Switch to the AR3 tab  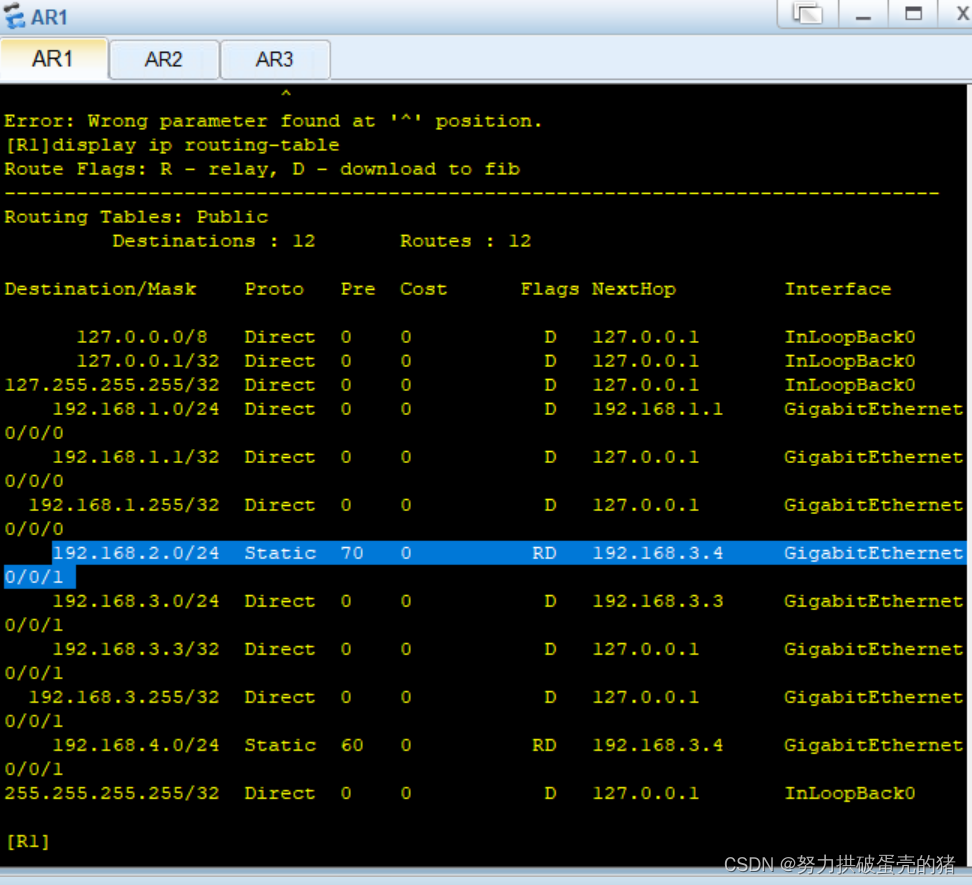pyautogui.click(x=275, y=59)
